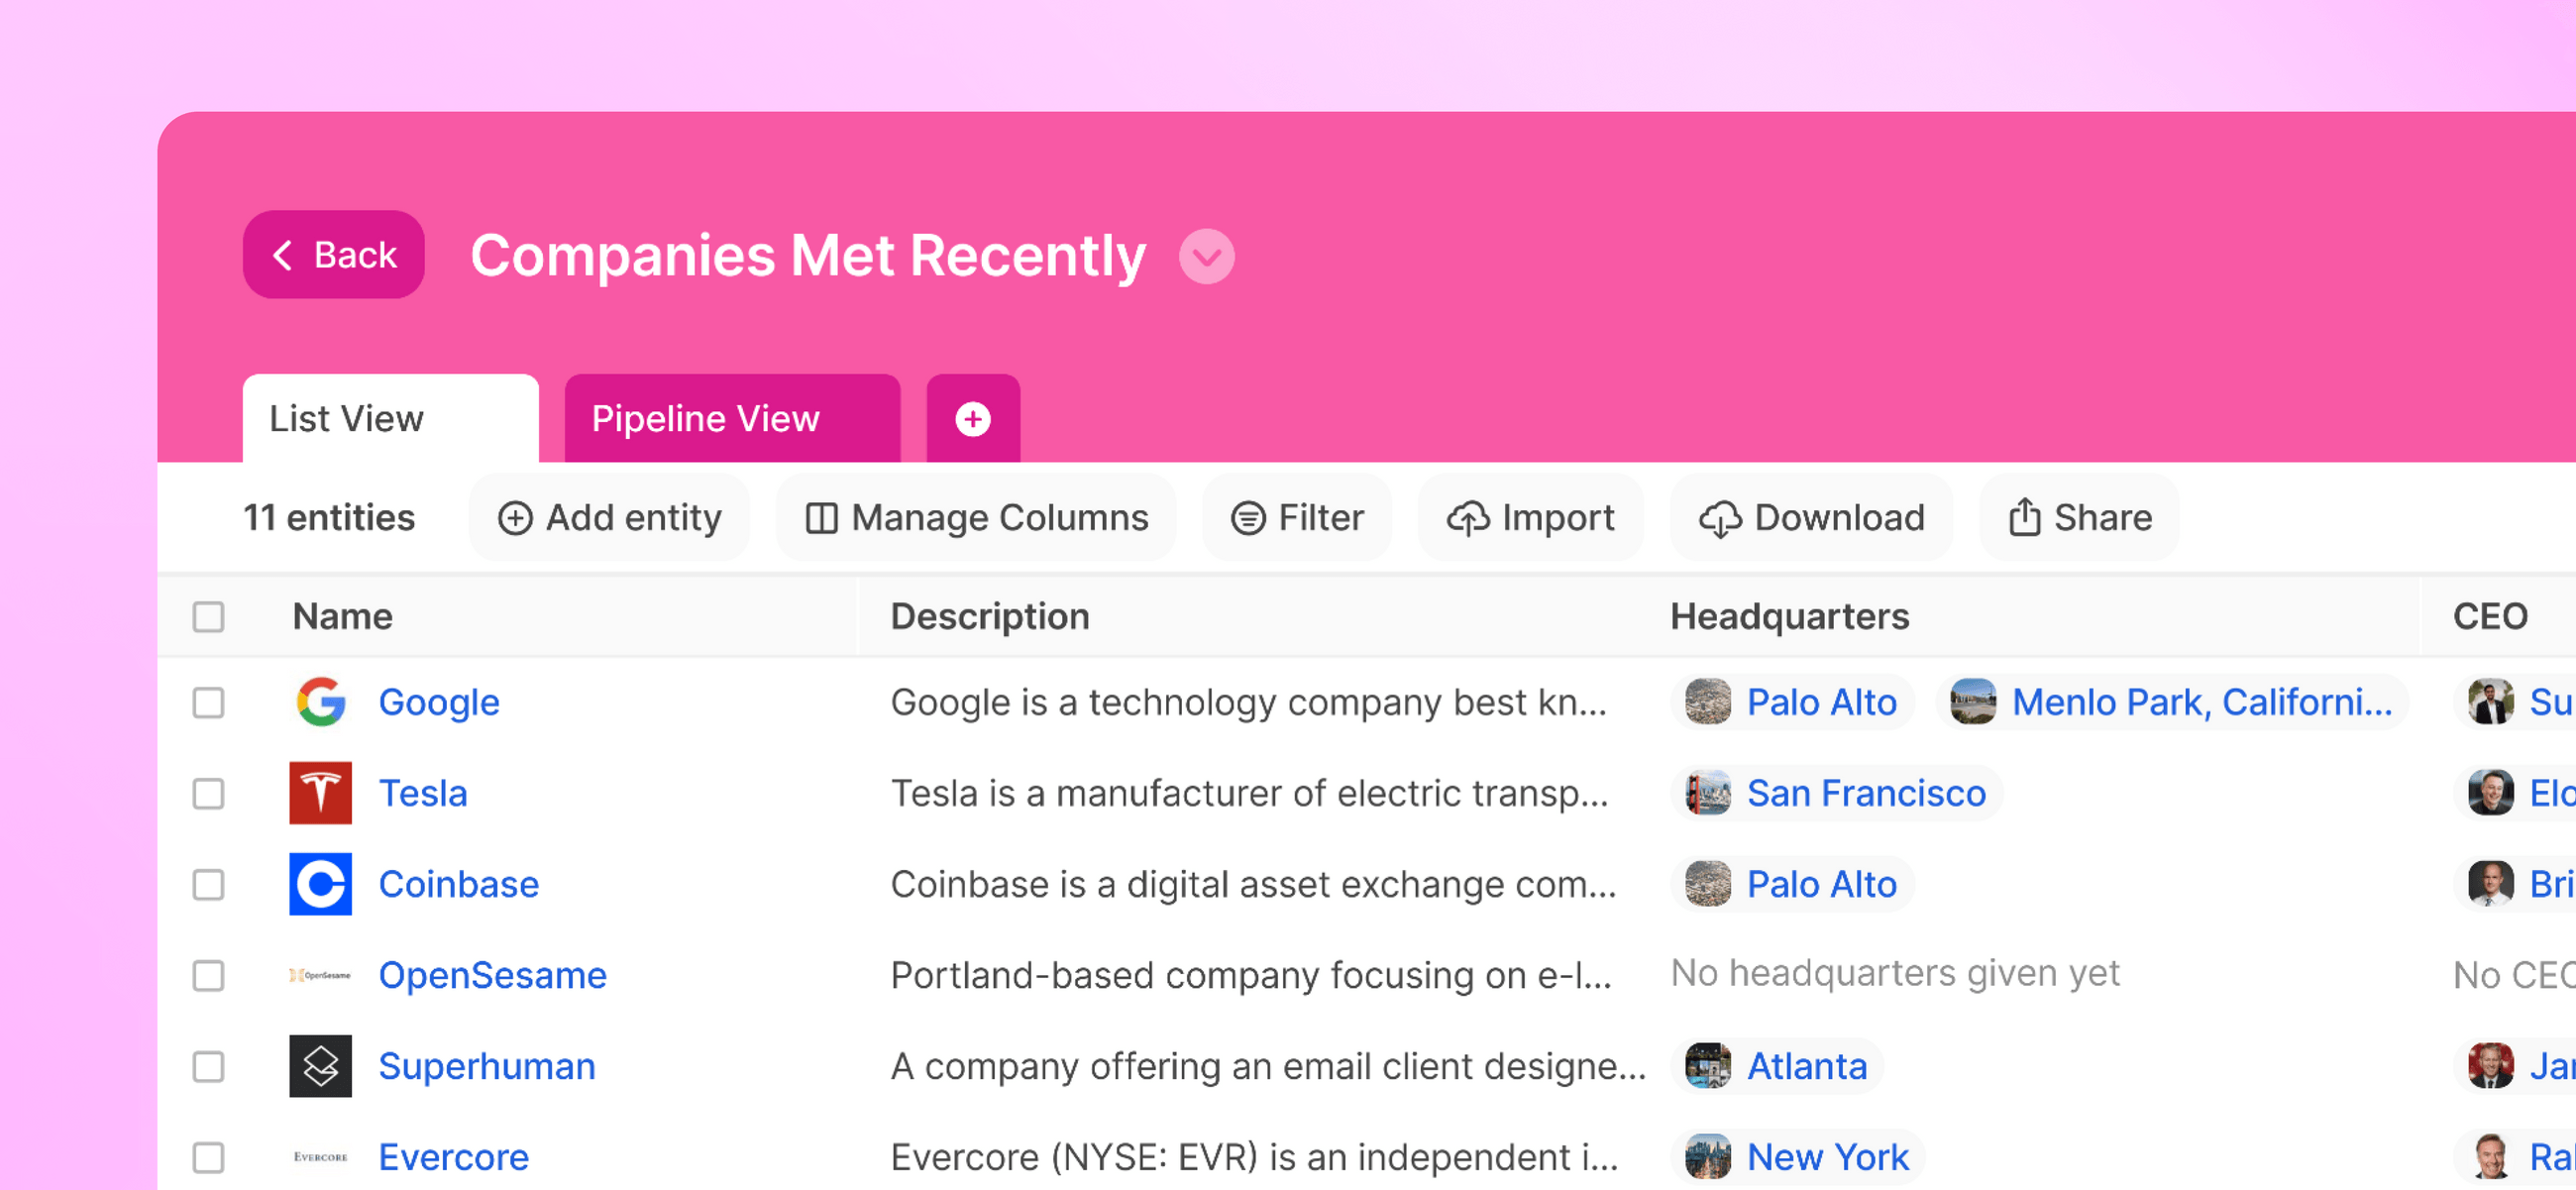Click the Filter lines icon
Image resolution: width=2576 pixels, height=1190 pixels.
(1247, 518)
